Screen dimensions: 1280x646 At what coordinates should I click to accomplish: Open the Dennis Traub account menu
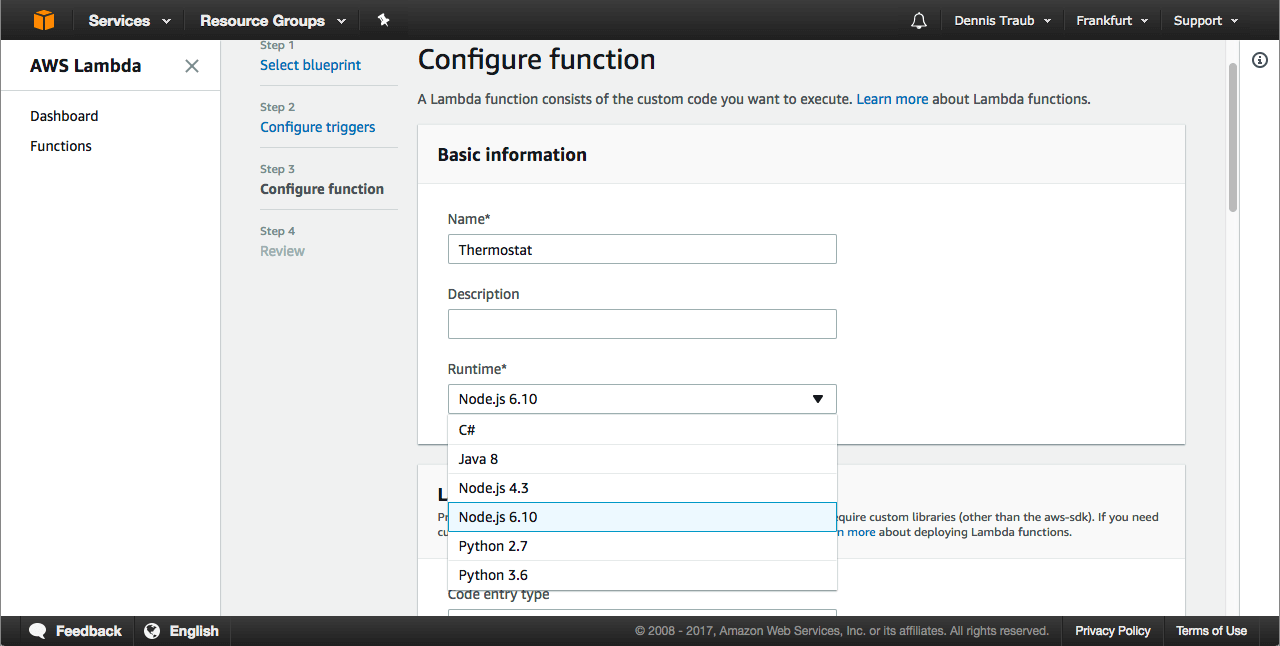tap(1002, 21)
